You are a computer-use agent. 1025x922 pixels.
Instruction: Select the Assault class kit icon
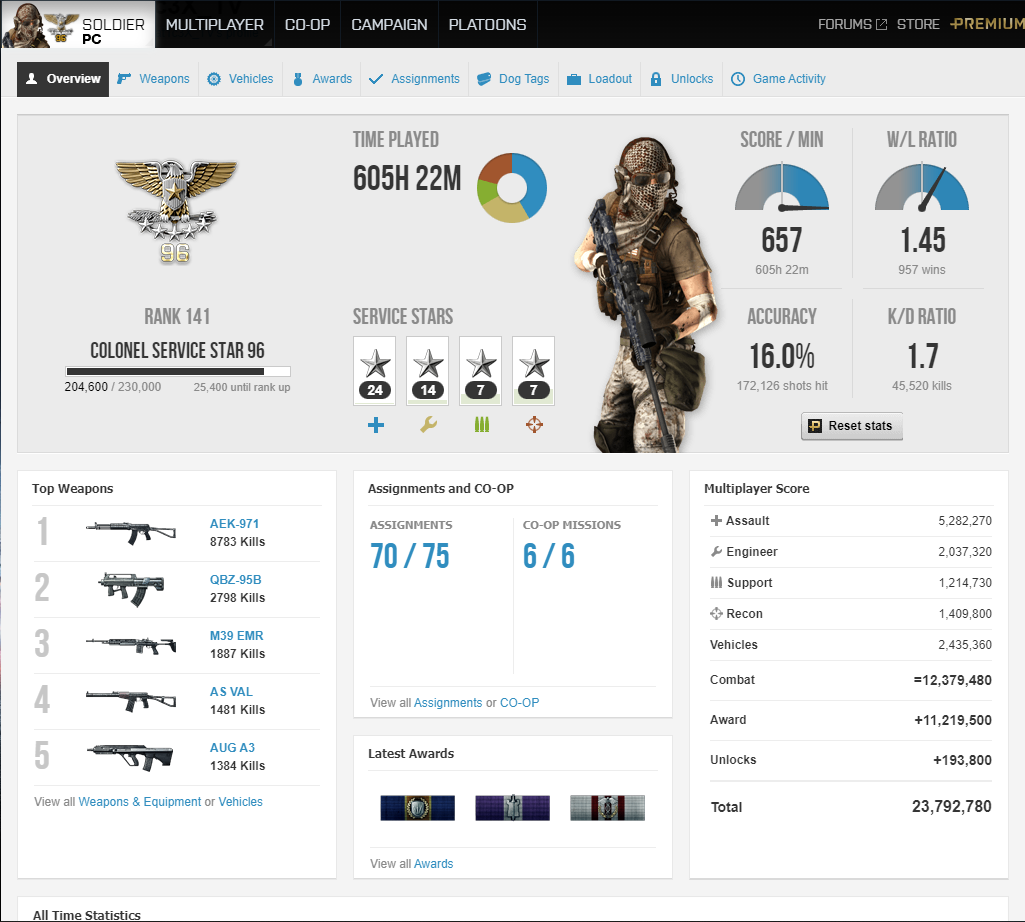[375, 424]
